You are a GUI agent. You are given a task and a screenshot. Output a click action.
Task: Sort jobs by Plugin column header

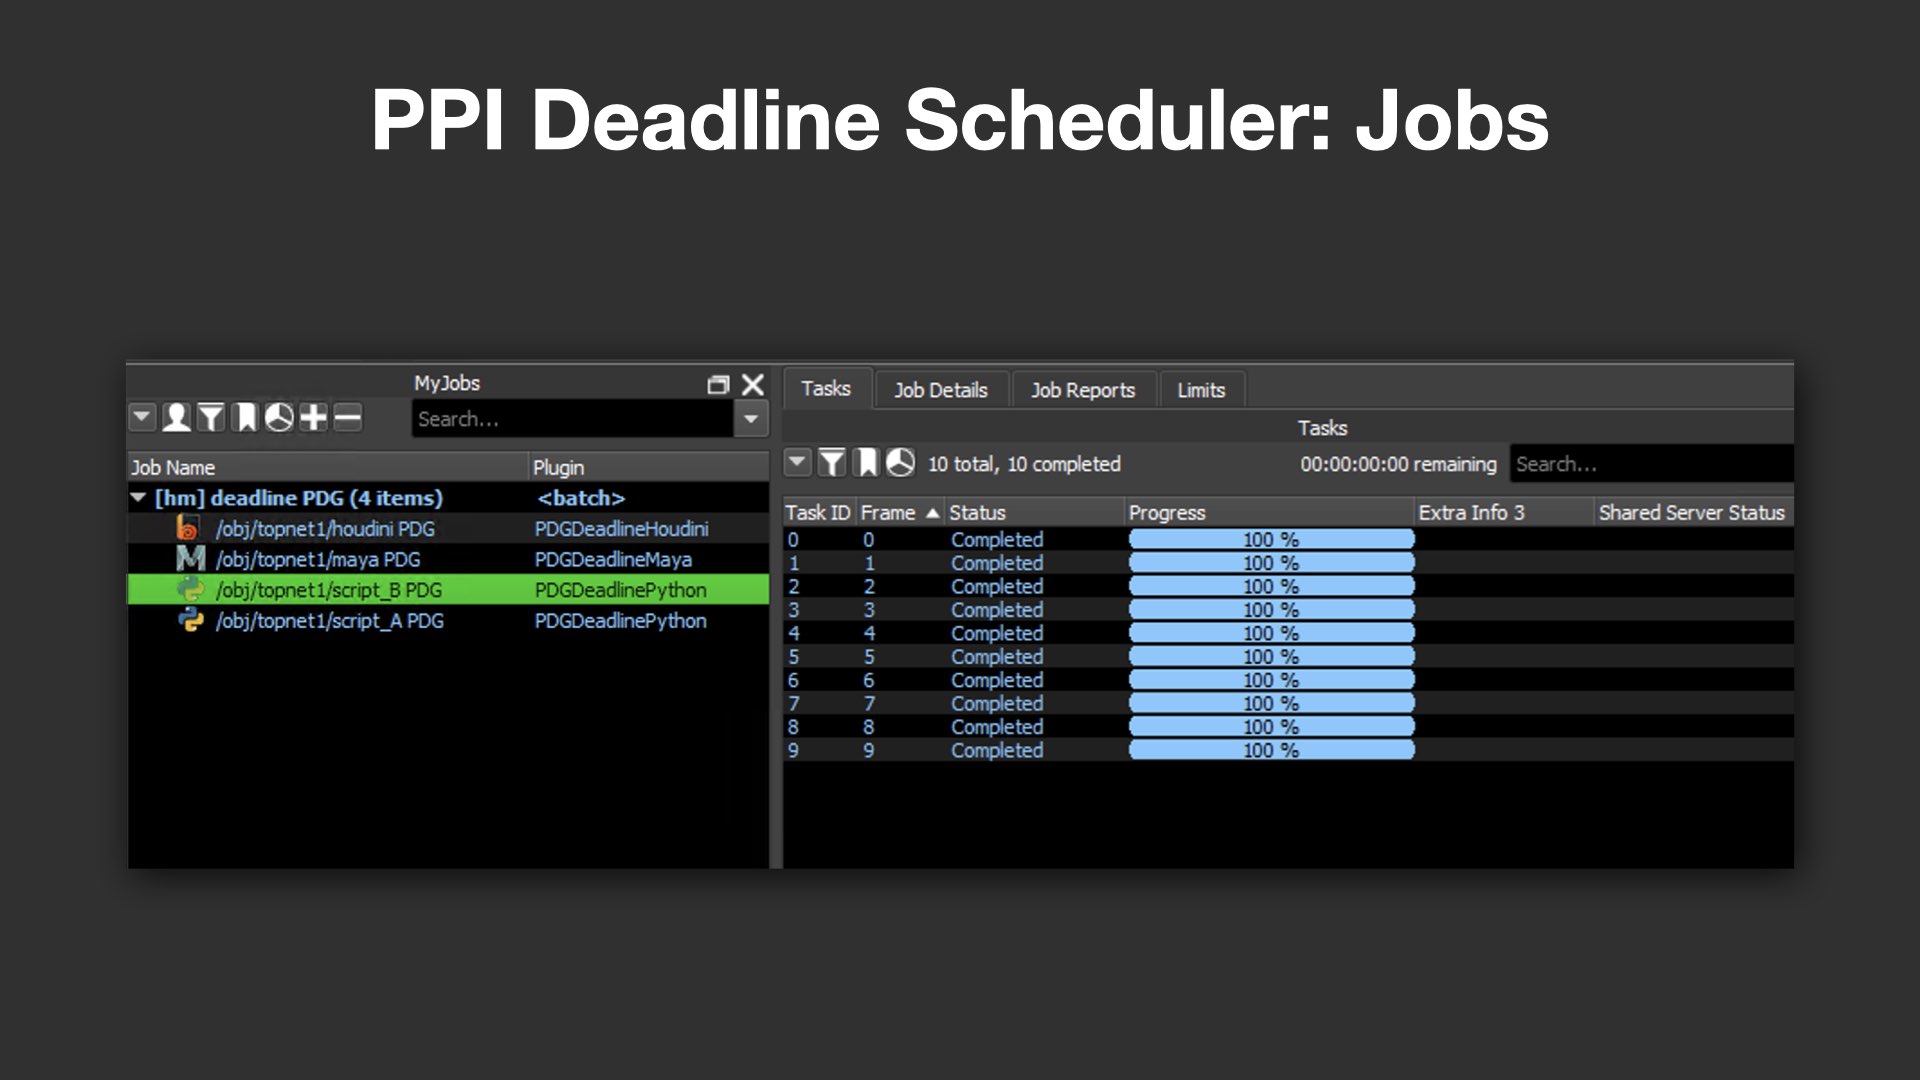(648, 467)
